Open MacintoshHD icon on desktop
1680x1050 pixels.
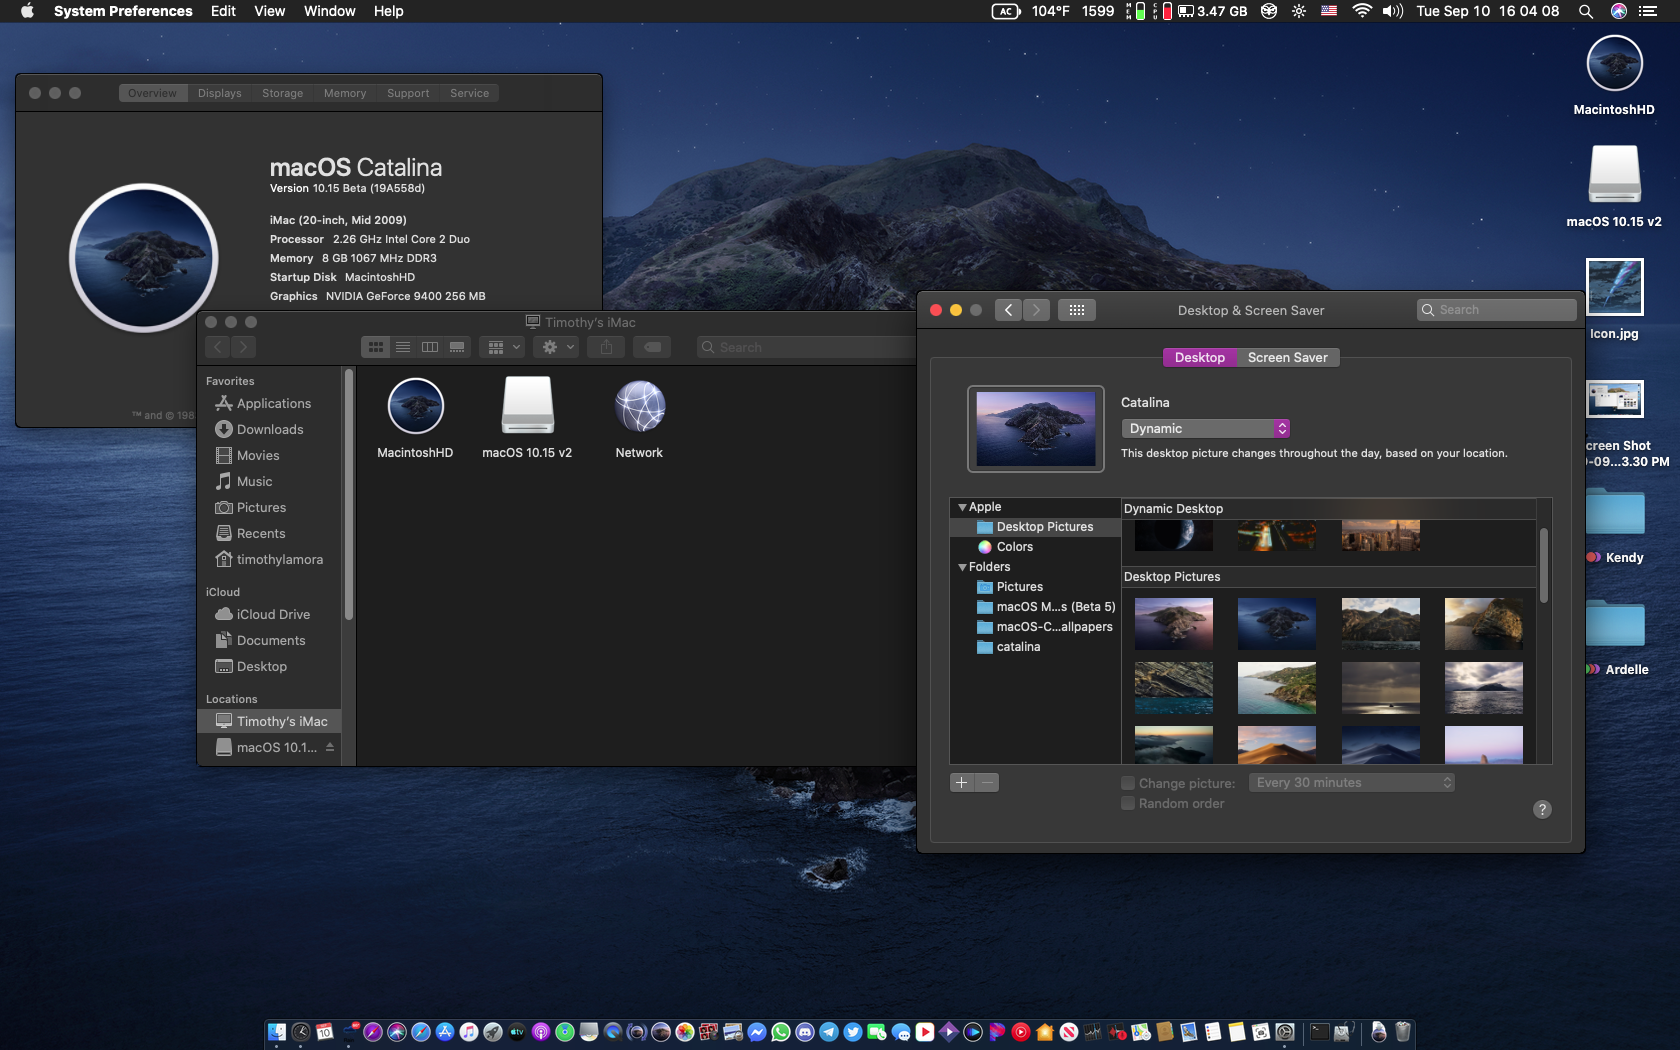1614,64
